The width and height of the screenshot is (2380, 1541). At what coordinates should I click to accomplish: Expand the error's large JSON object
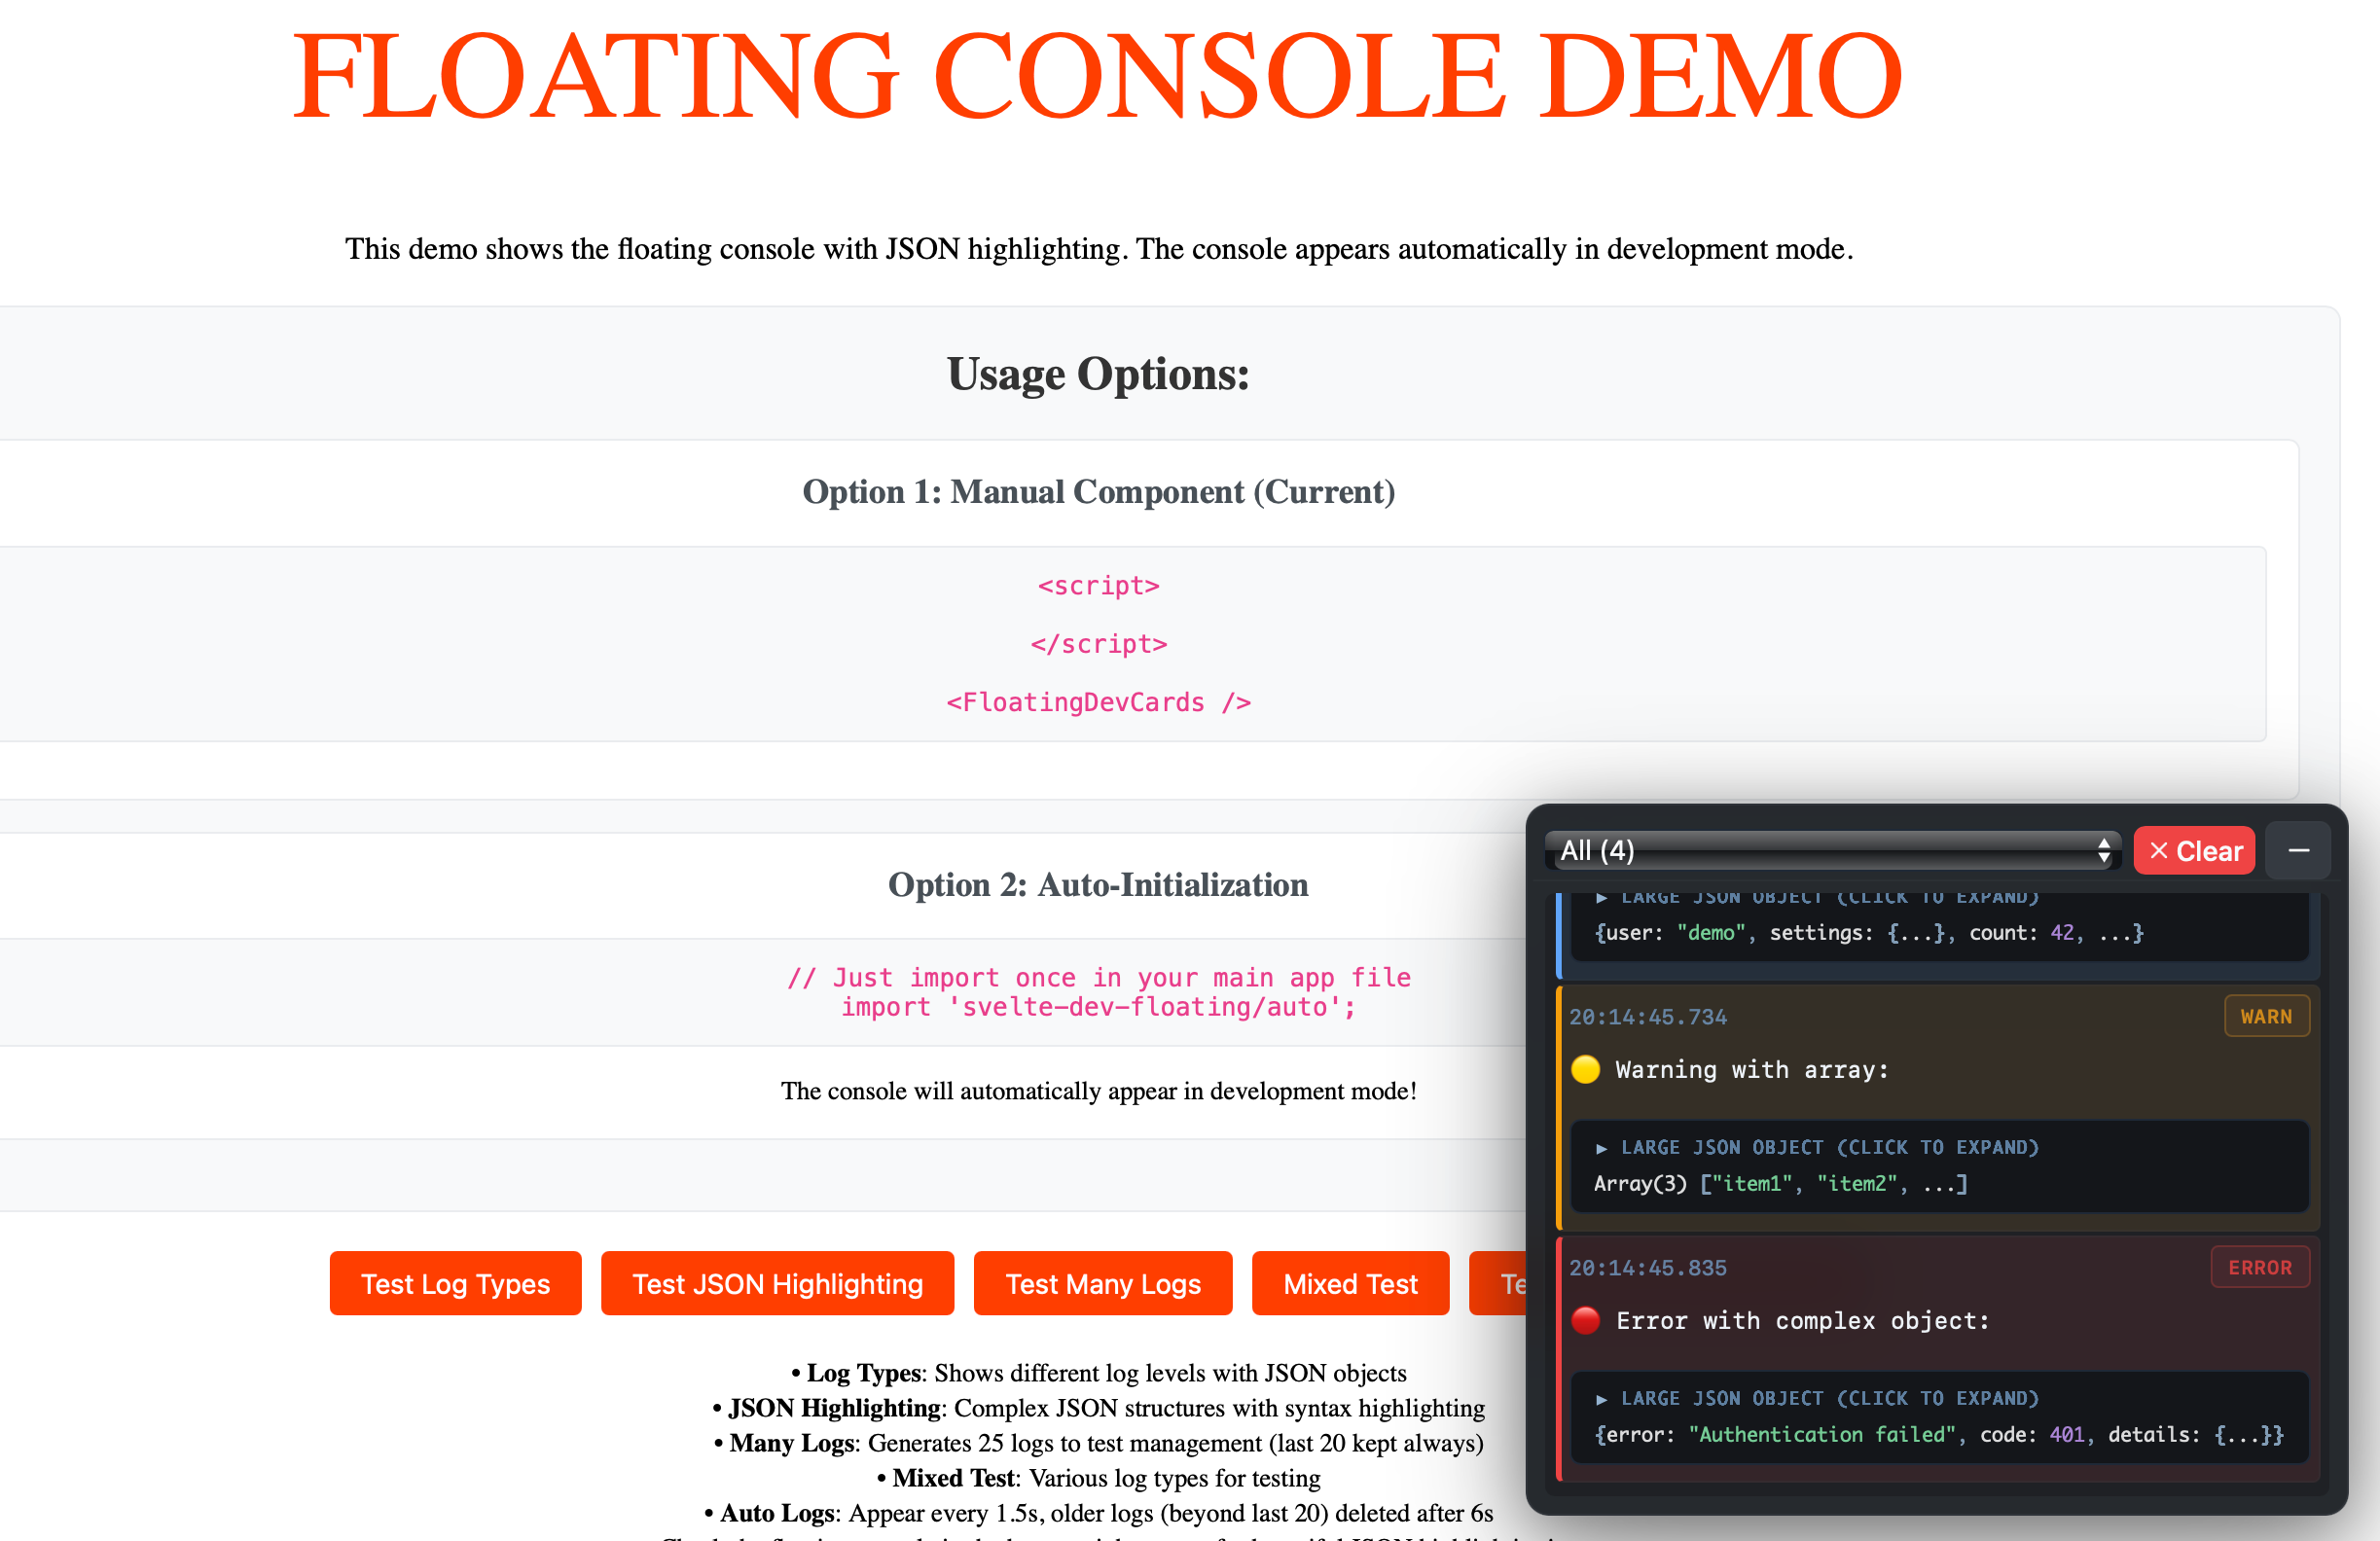(x=1818, y=1398)
